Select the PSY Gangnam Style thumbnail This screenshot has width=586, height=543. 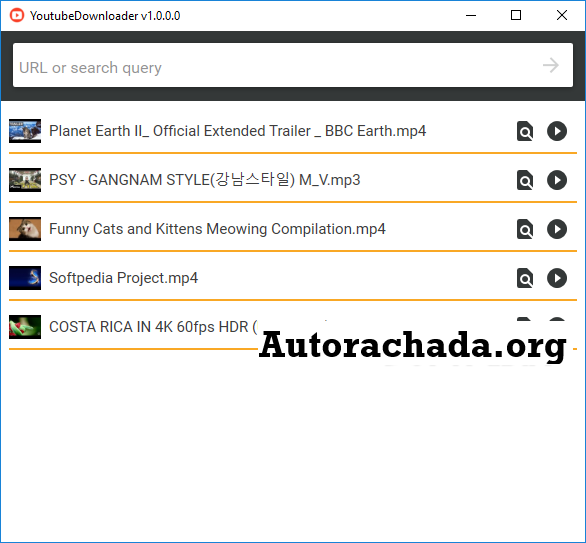click(25, 180)
